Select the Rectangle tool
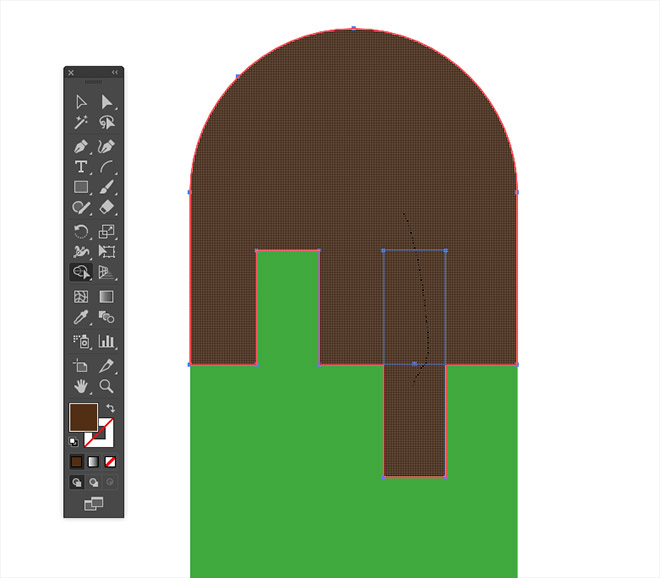Screen dimensions: 660x578 [81, 187]
